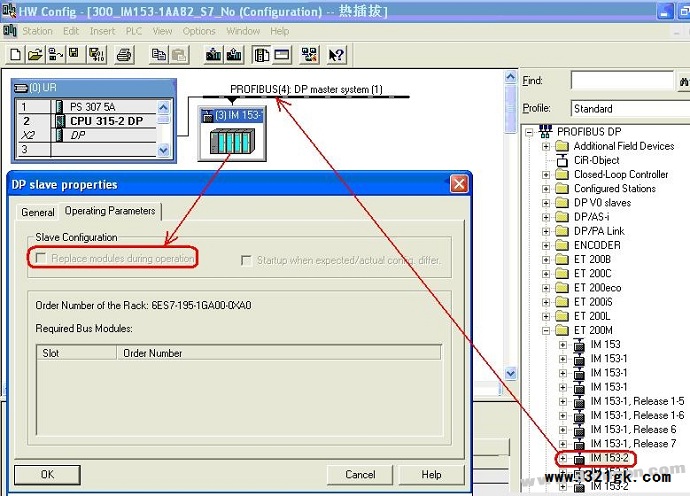Expand the ENCODER folder
Viewport: 690px width, 496px height.
point(546,246)
